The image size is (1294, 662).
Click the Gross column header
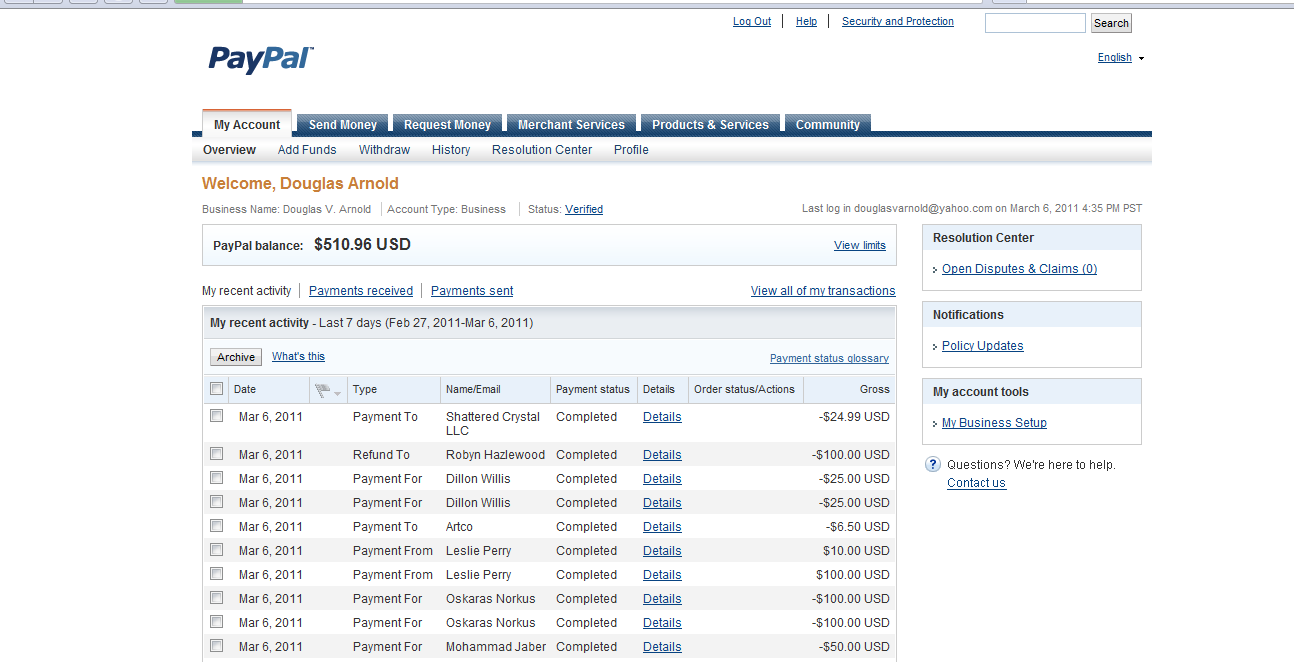pos(874,389)
